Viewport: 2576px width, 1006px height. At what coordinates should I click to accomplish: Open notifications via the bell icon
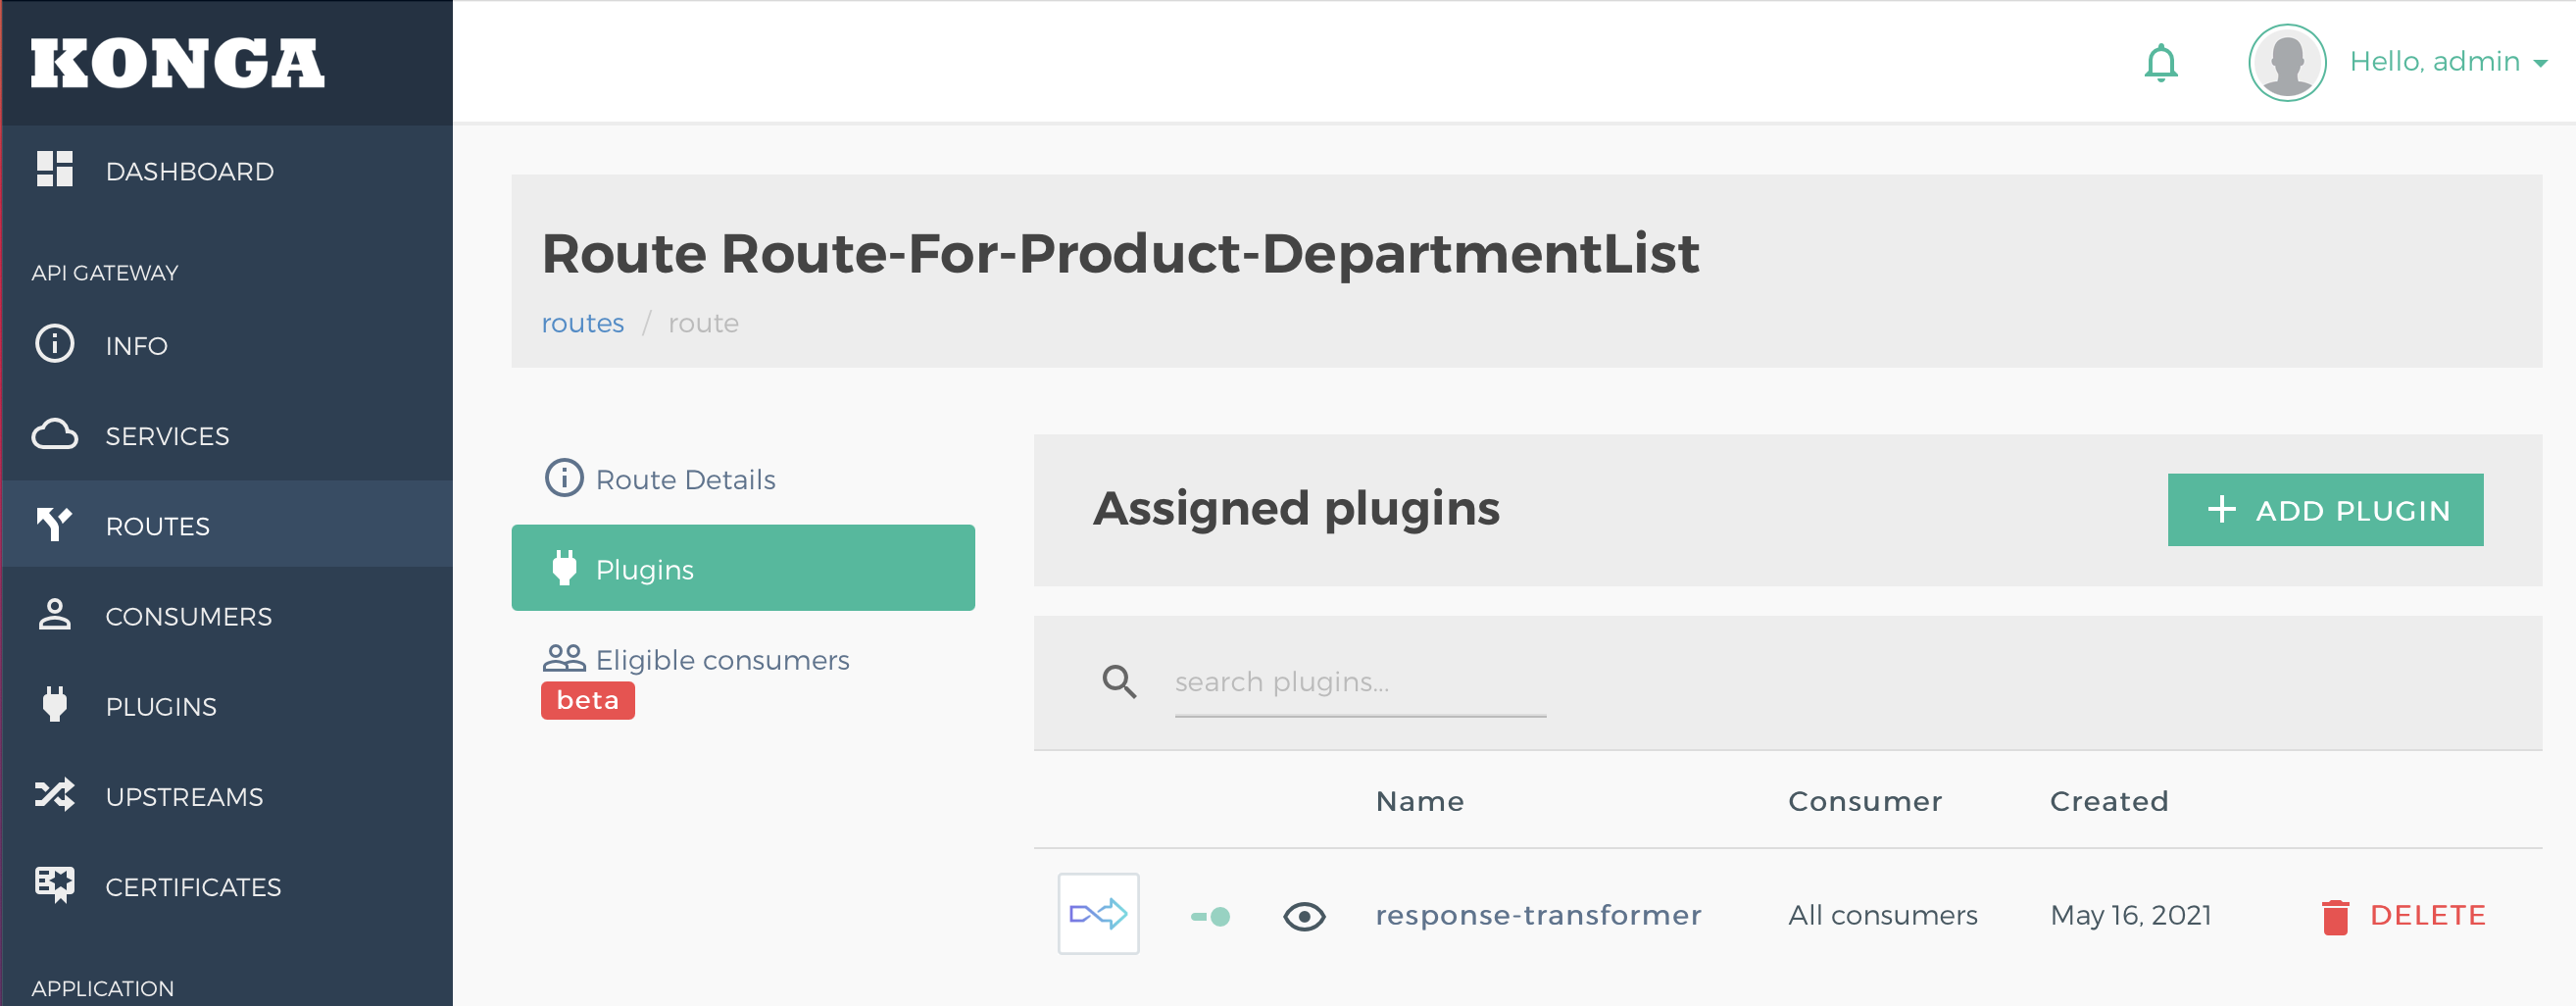click(x=2160, y=61)
